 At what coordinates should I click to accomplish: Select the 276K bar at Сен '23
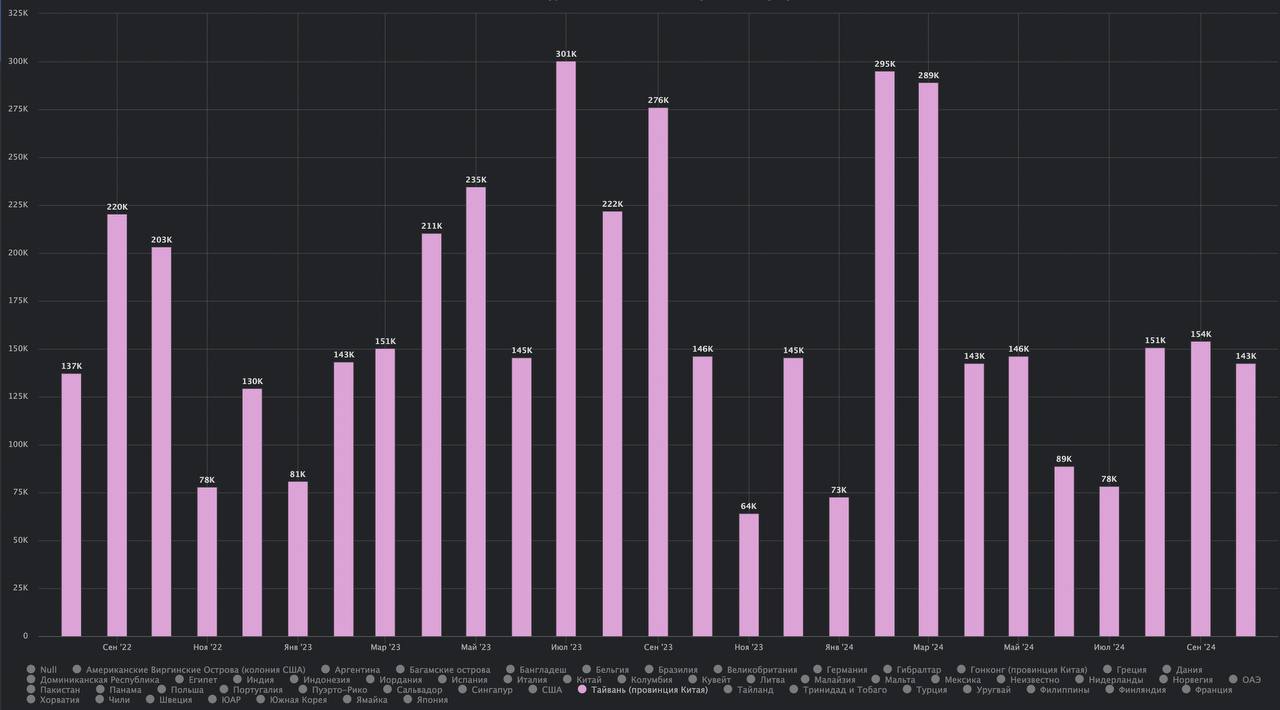coord(658,371)
